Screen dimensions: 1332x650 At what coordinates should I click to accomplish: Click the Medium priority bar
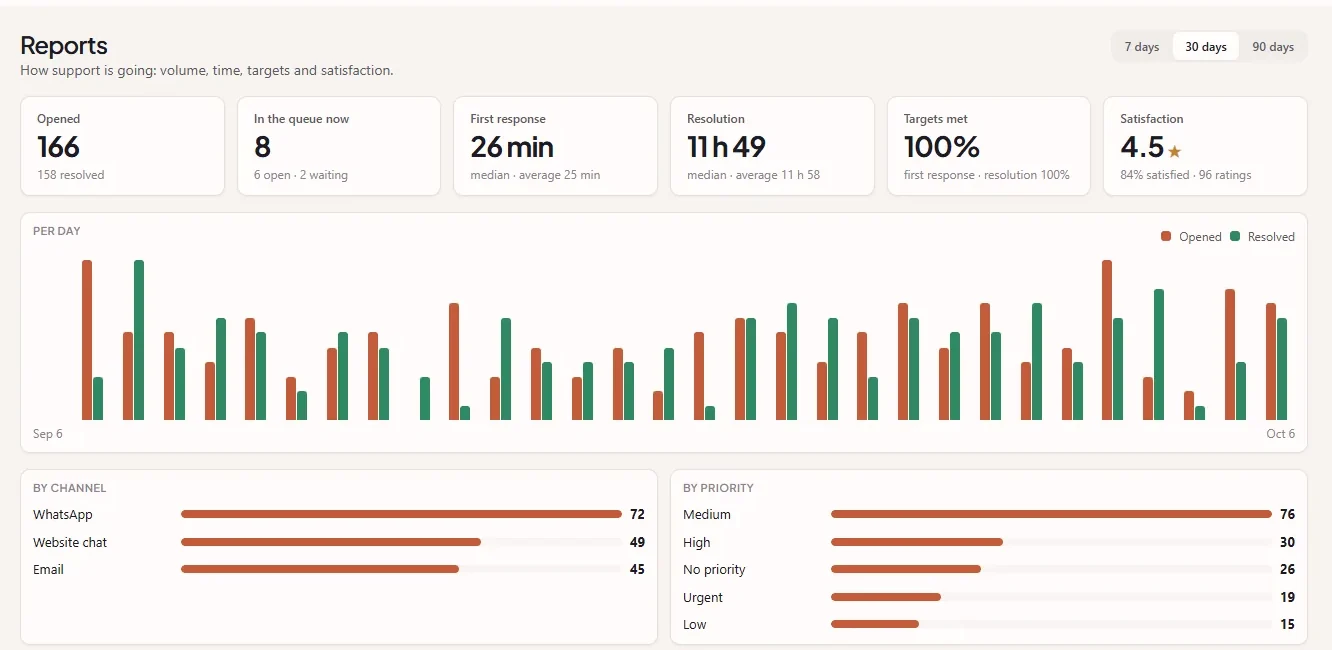click(1051, 514)
